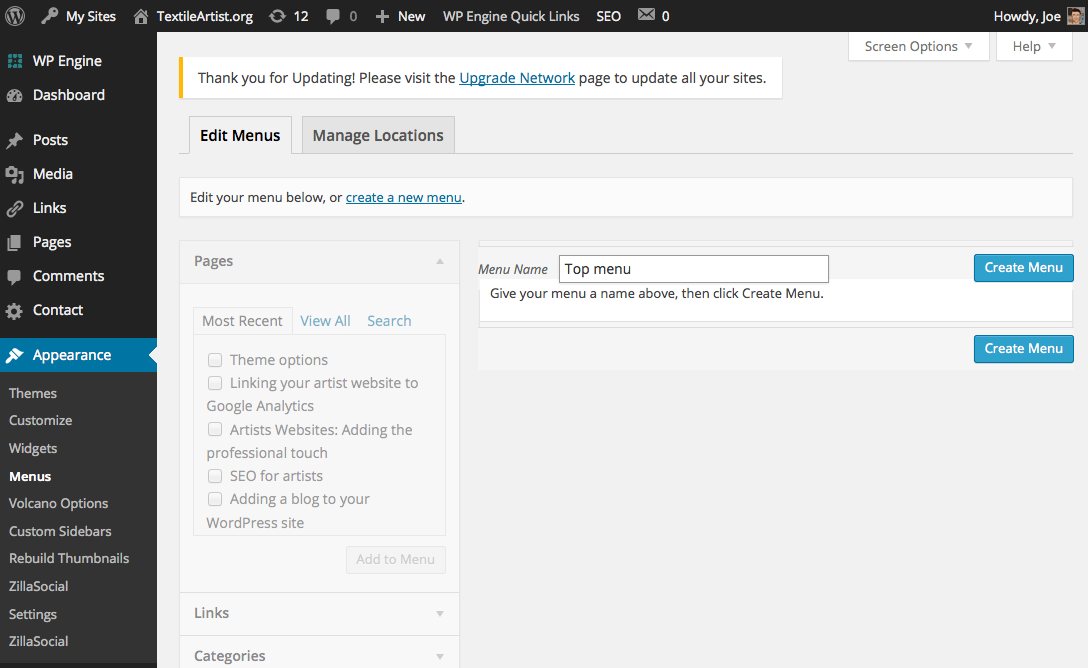1088x668 pixels.
Task: Select the Search pages tab
Action: click(x=389, y=321)
